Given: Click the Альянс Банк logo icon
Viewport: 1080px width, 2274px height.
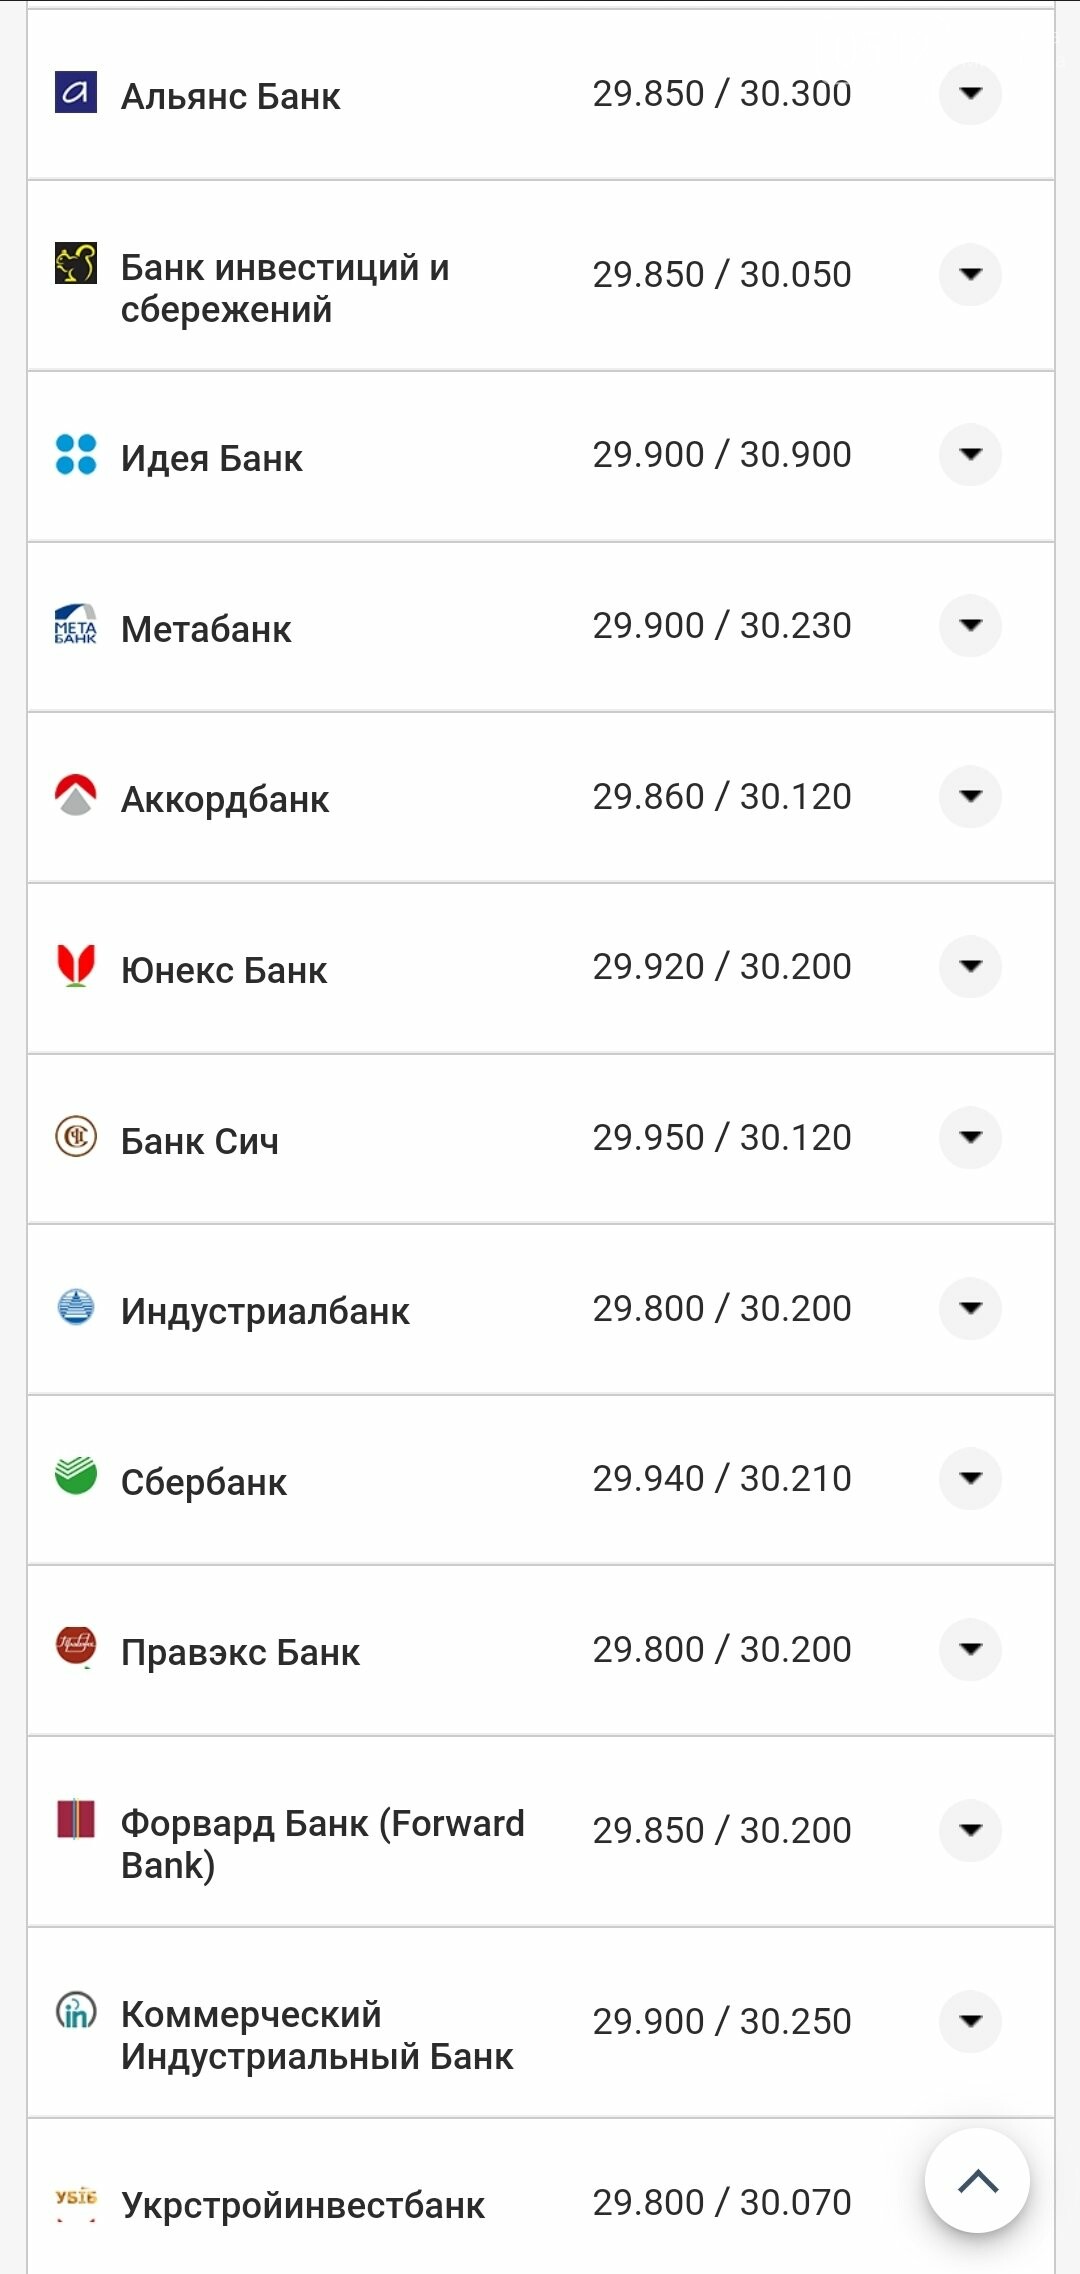Looking at the screenshot, I should 75,93.
